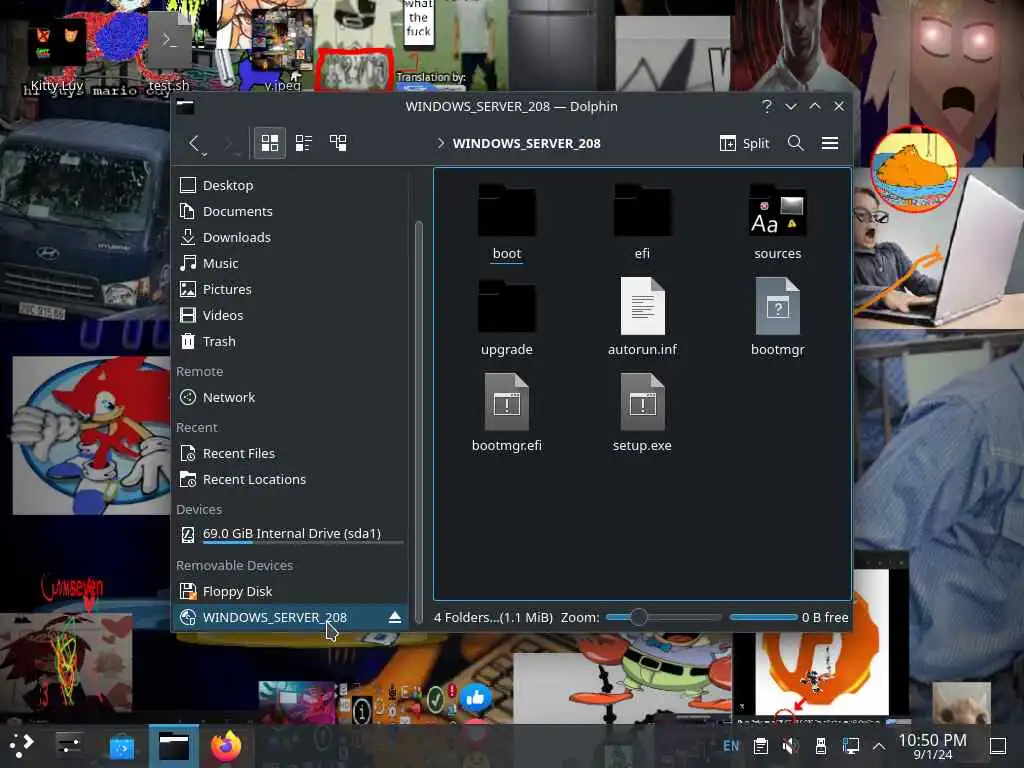Click Show Desktop button on the panel
The width and height of the screenshot is (1024, 768).
click(998, 746)
